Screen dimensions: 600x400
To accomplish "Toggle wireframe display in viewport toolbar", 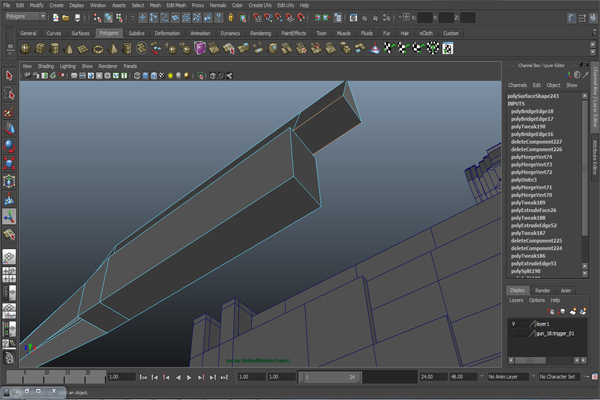I will point(137,76).
